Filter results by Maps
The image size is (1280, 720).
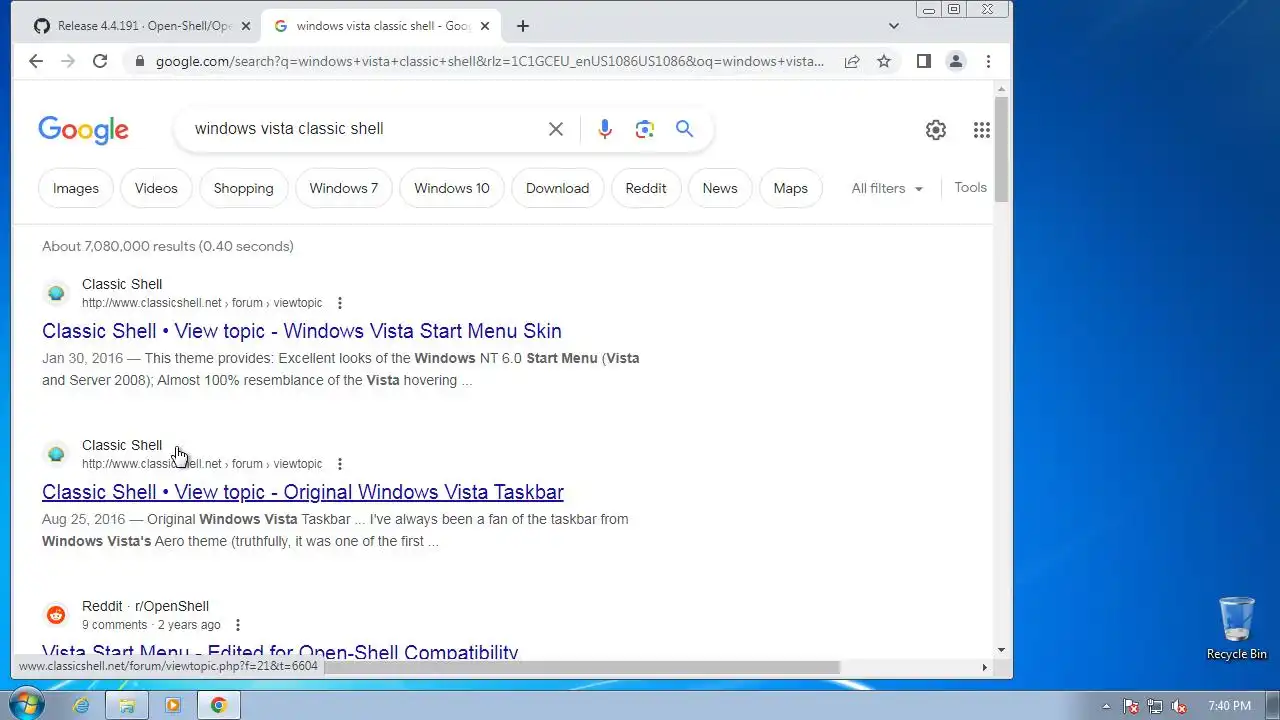click(x=790, y=188)
